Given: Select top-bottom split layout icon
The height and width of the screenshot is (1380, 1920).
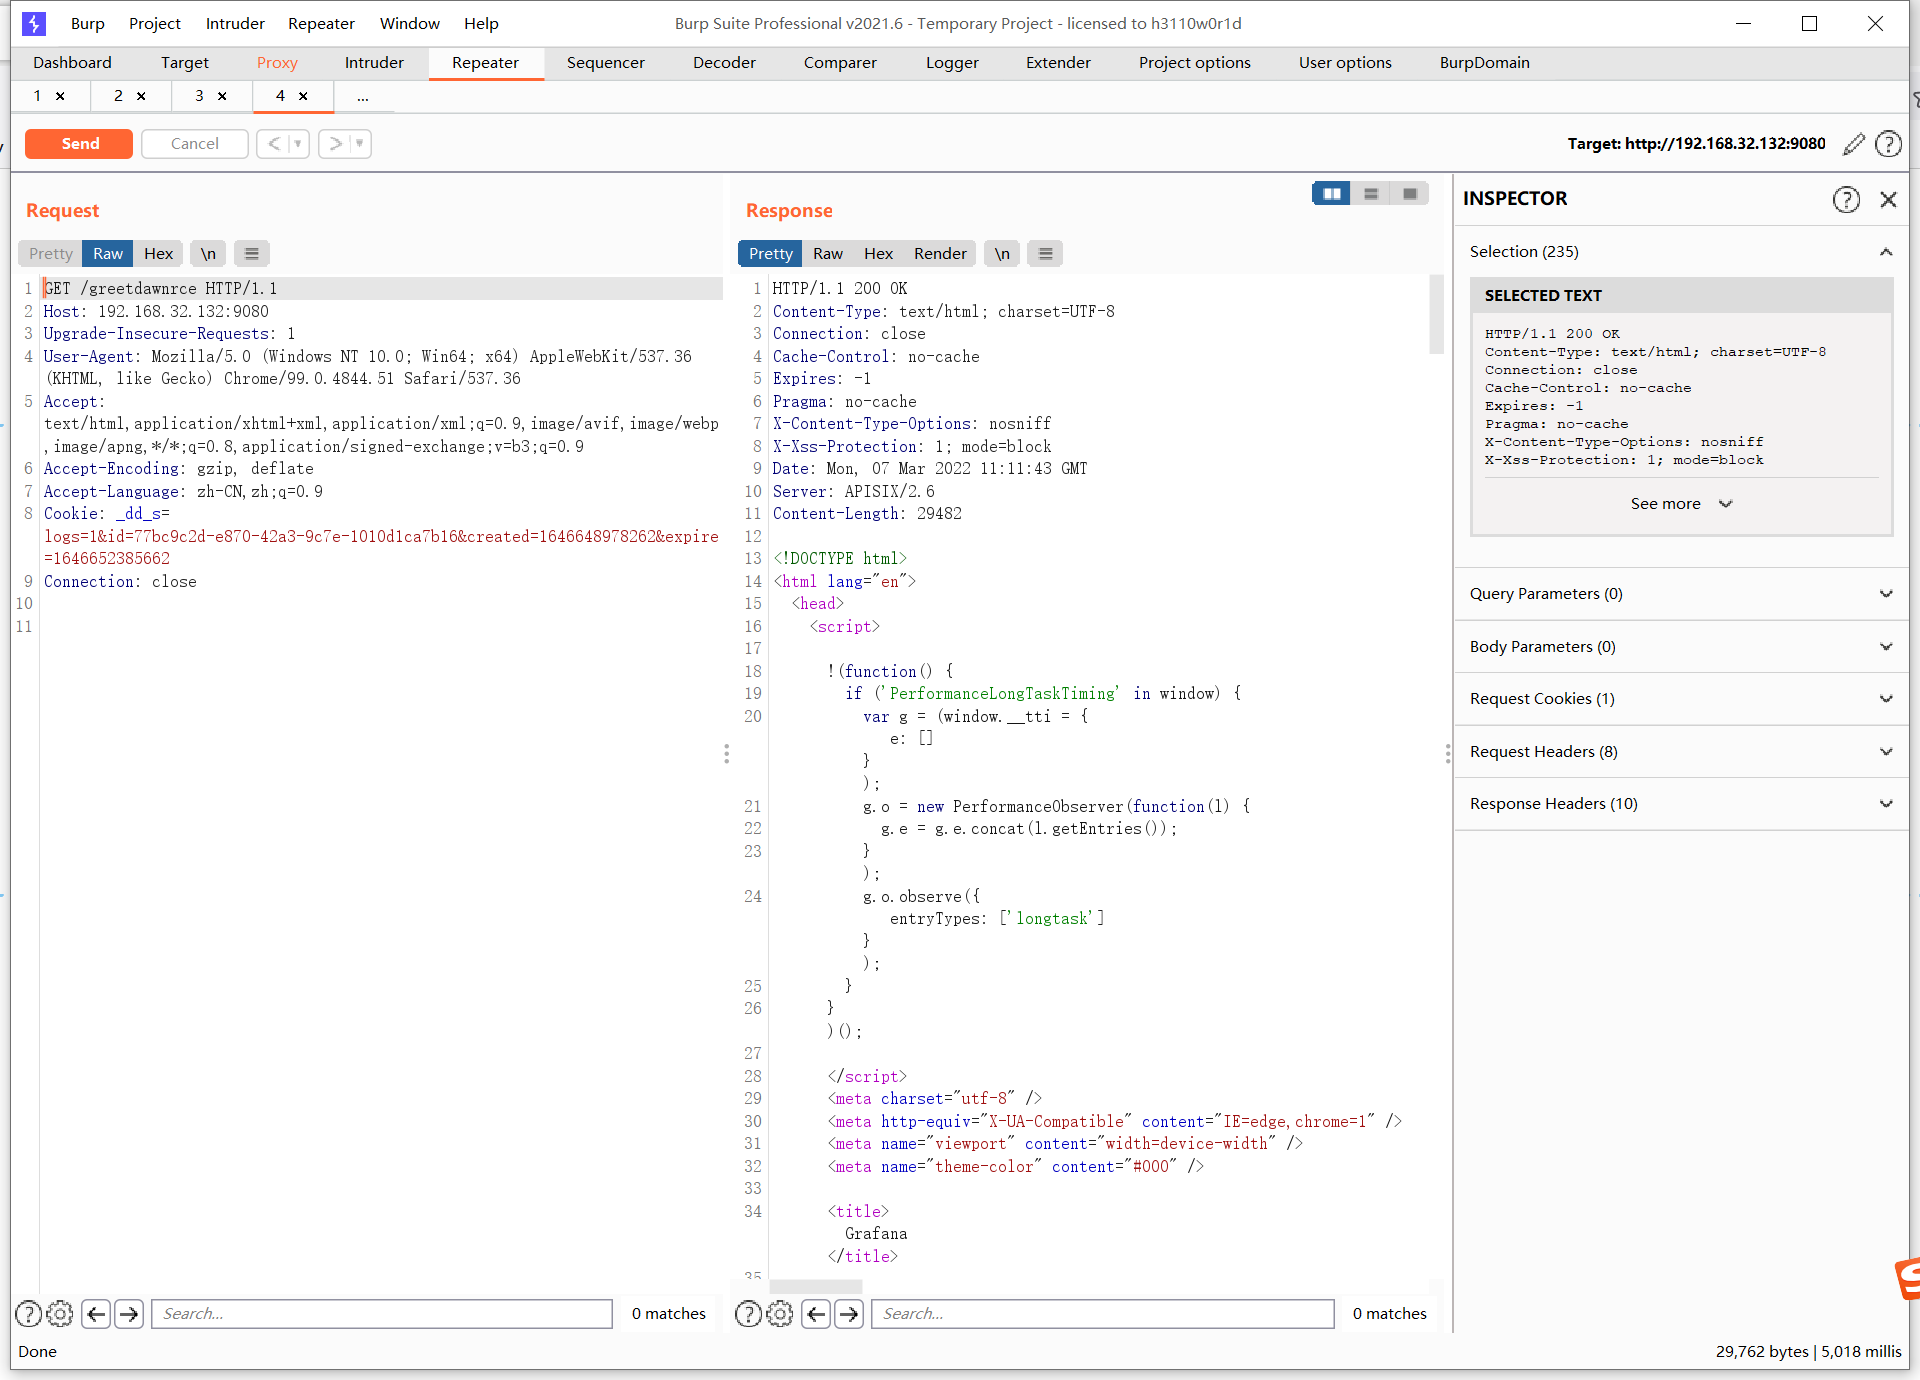Looking at the screenshot, I should (x=1371, y=194).
